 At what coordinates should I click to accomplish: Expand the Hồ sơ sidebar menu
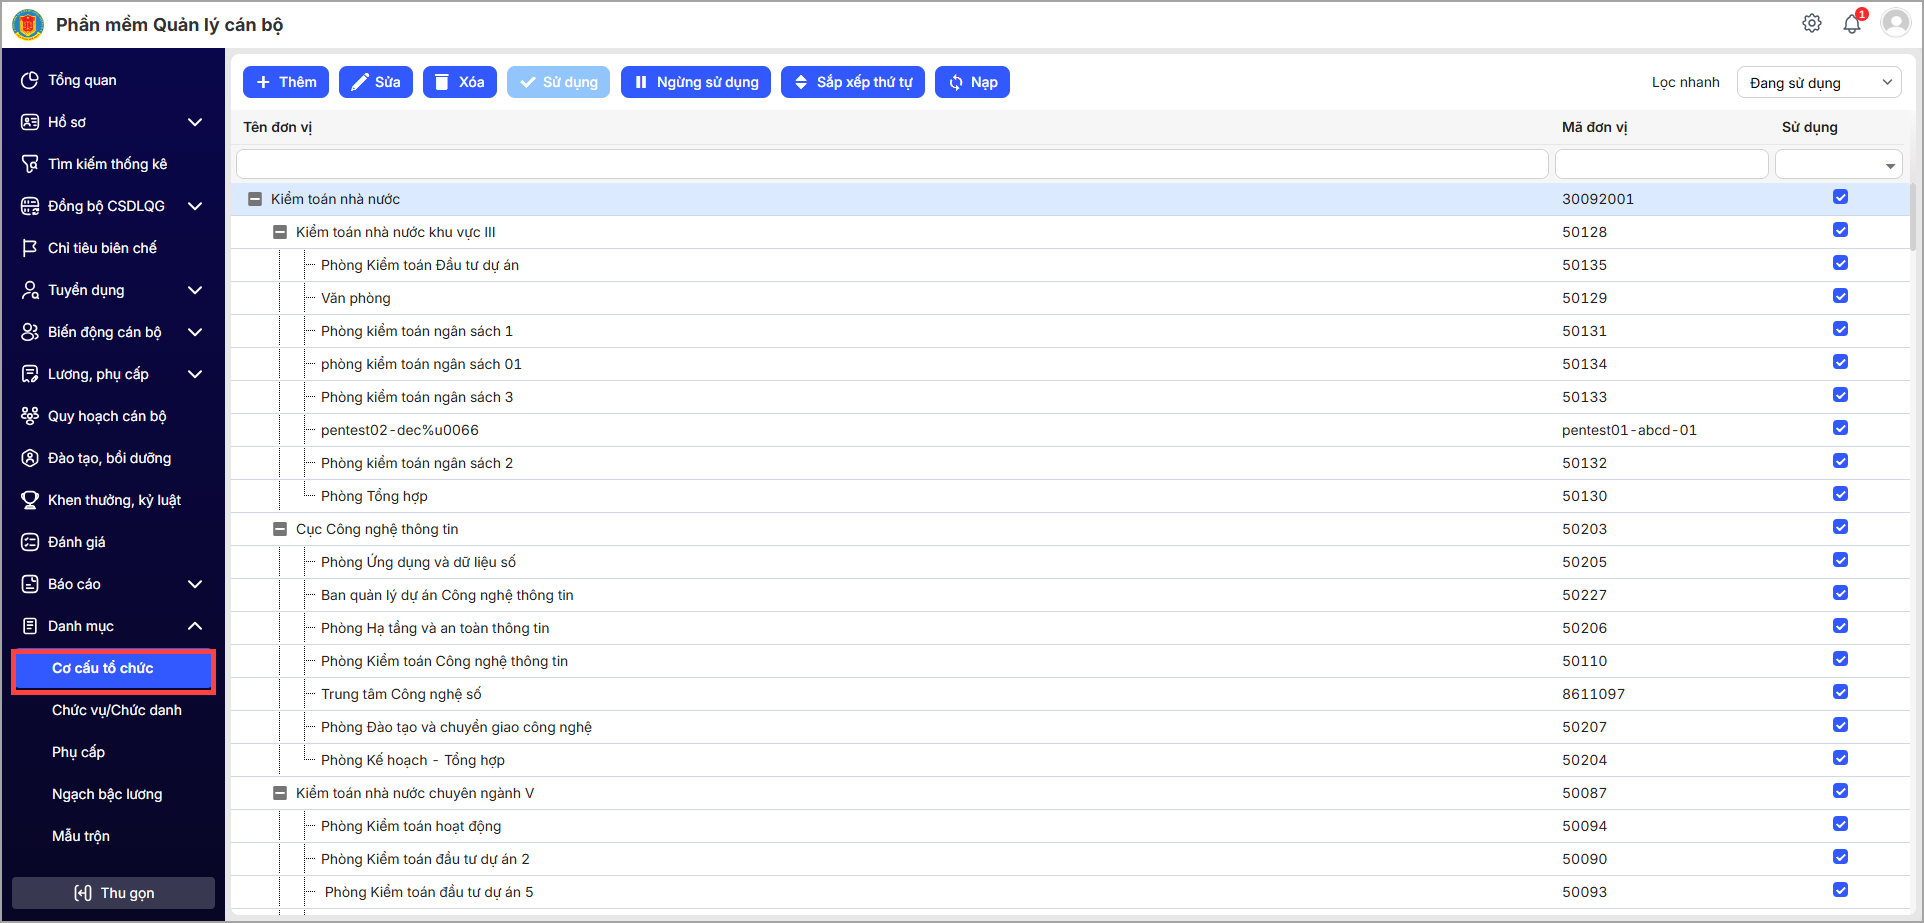coord(195,122)
